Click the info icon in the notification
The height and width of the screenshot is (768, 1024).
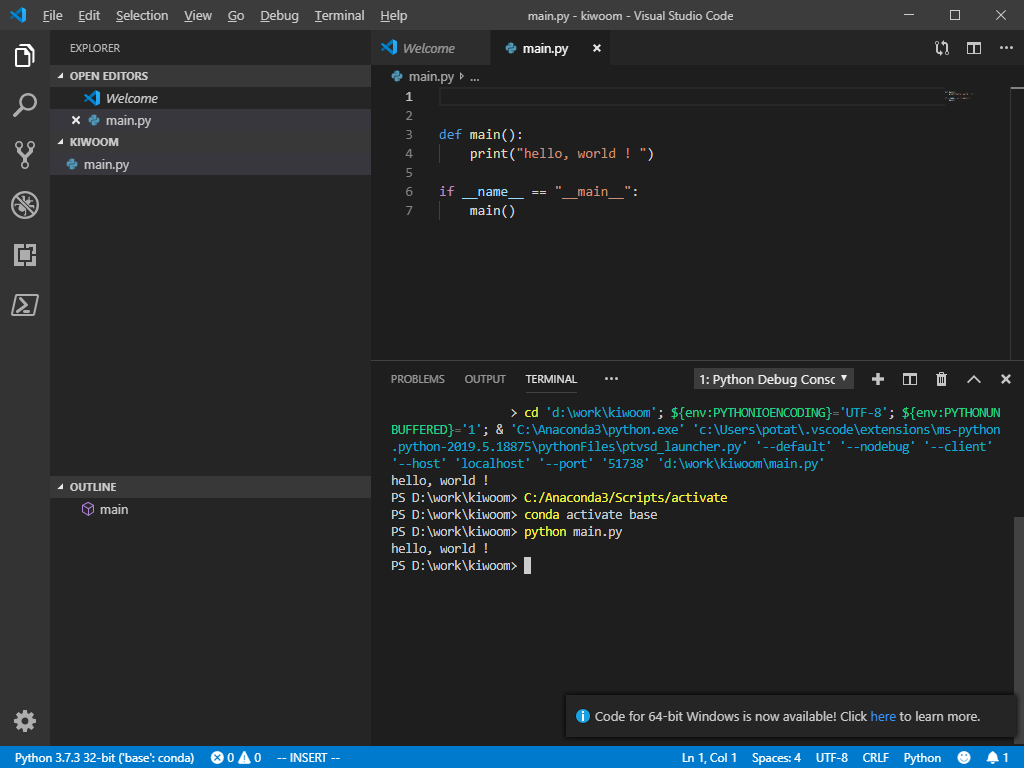tap(583, 716)
